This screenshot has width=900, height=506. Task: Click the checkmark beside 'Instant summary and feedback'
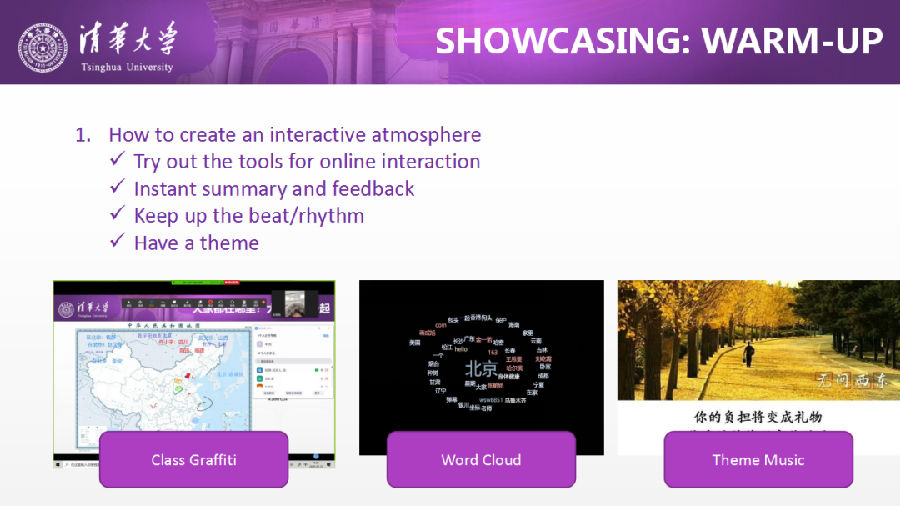(x=117, y=188)
